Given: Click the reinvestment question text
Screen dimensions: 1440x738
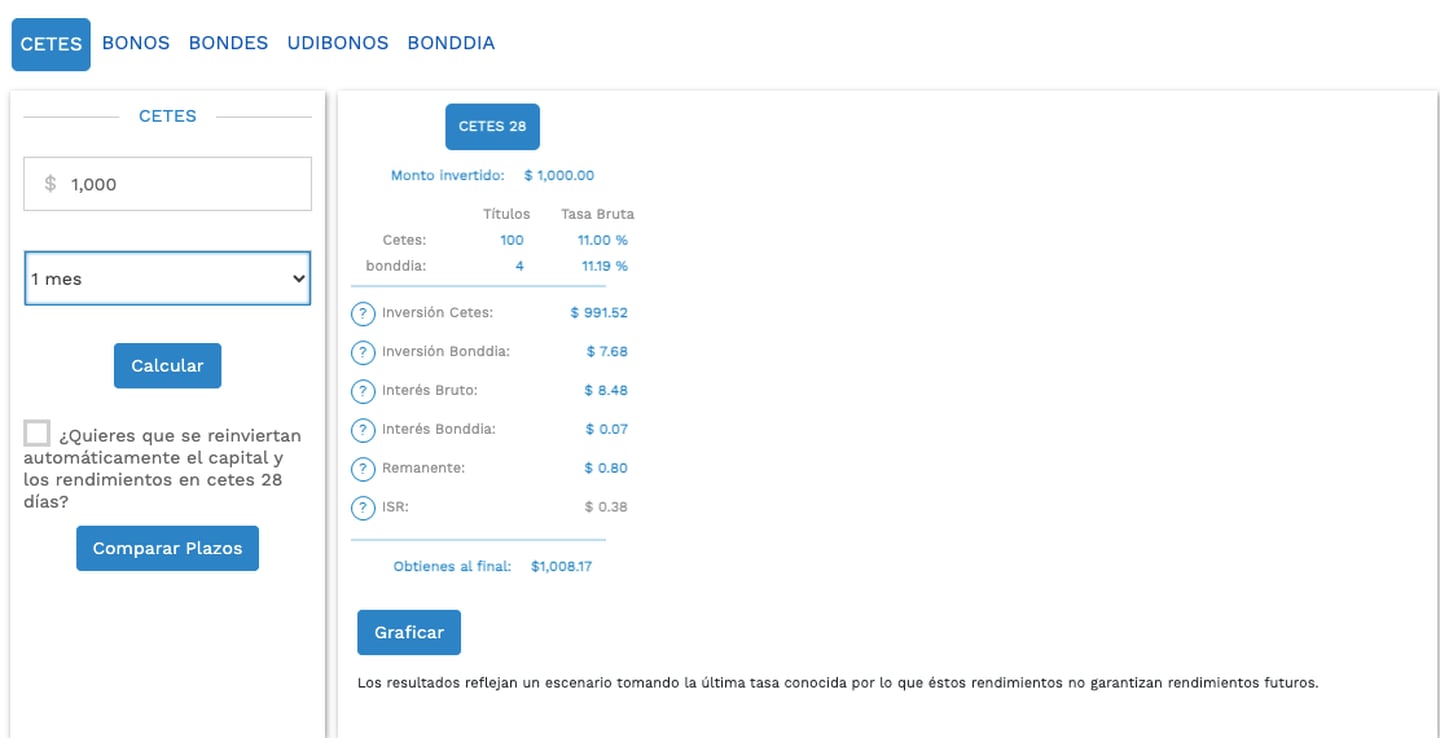Looking at the screenshot, I should click(x=163, y=468).
